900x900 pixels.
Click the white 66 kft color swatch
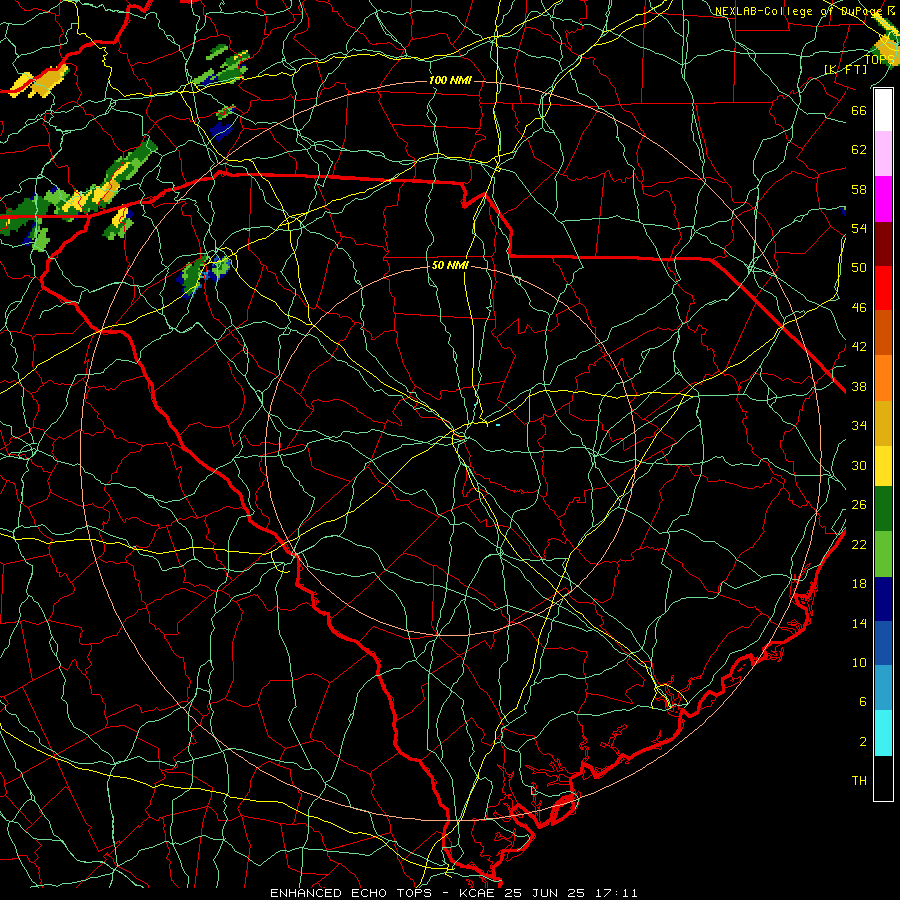[x=883, y=110]
